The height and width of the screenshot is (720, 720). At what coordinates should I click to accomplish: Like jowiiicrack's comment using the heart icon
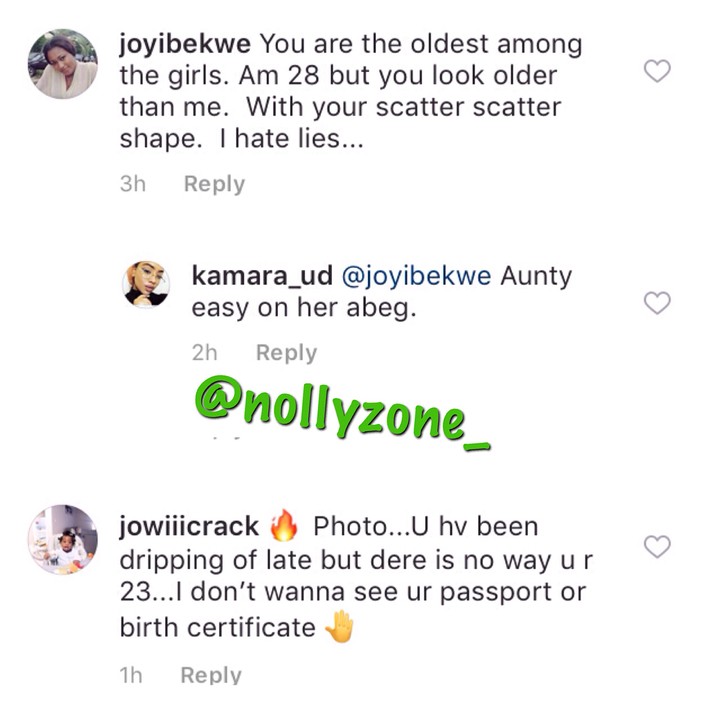[x=656, y=547]
